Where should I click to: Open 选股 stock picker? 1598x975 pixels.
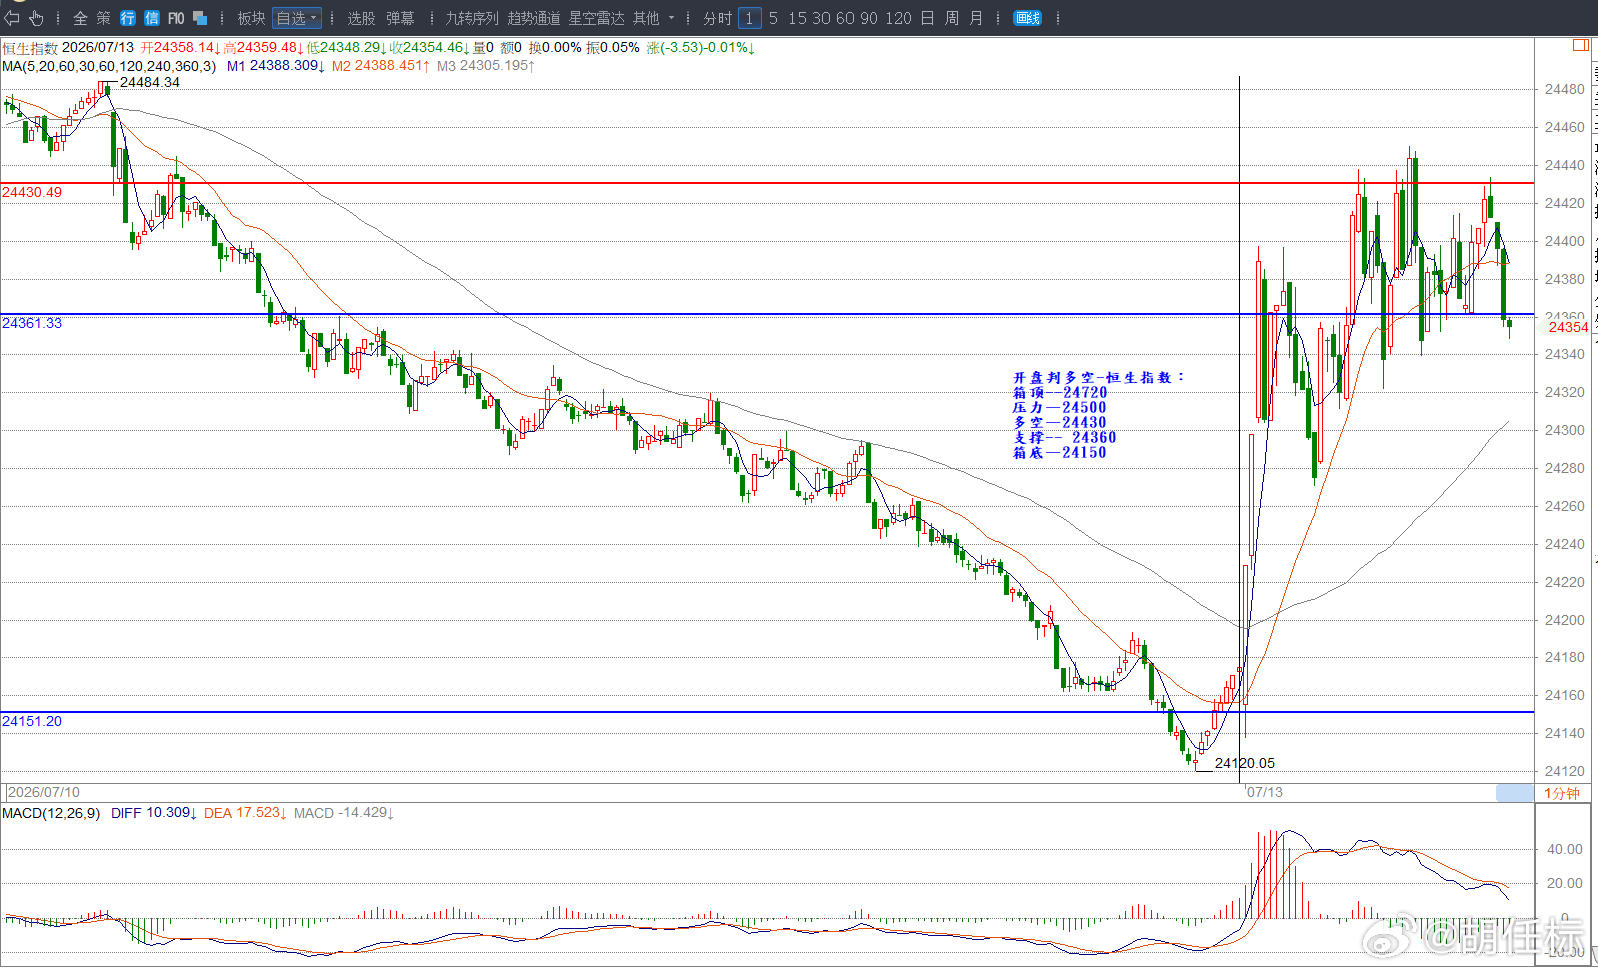click(x=361, y=18)
